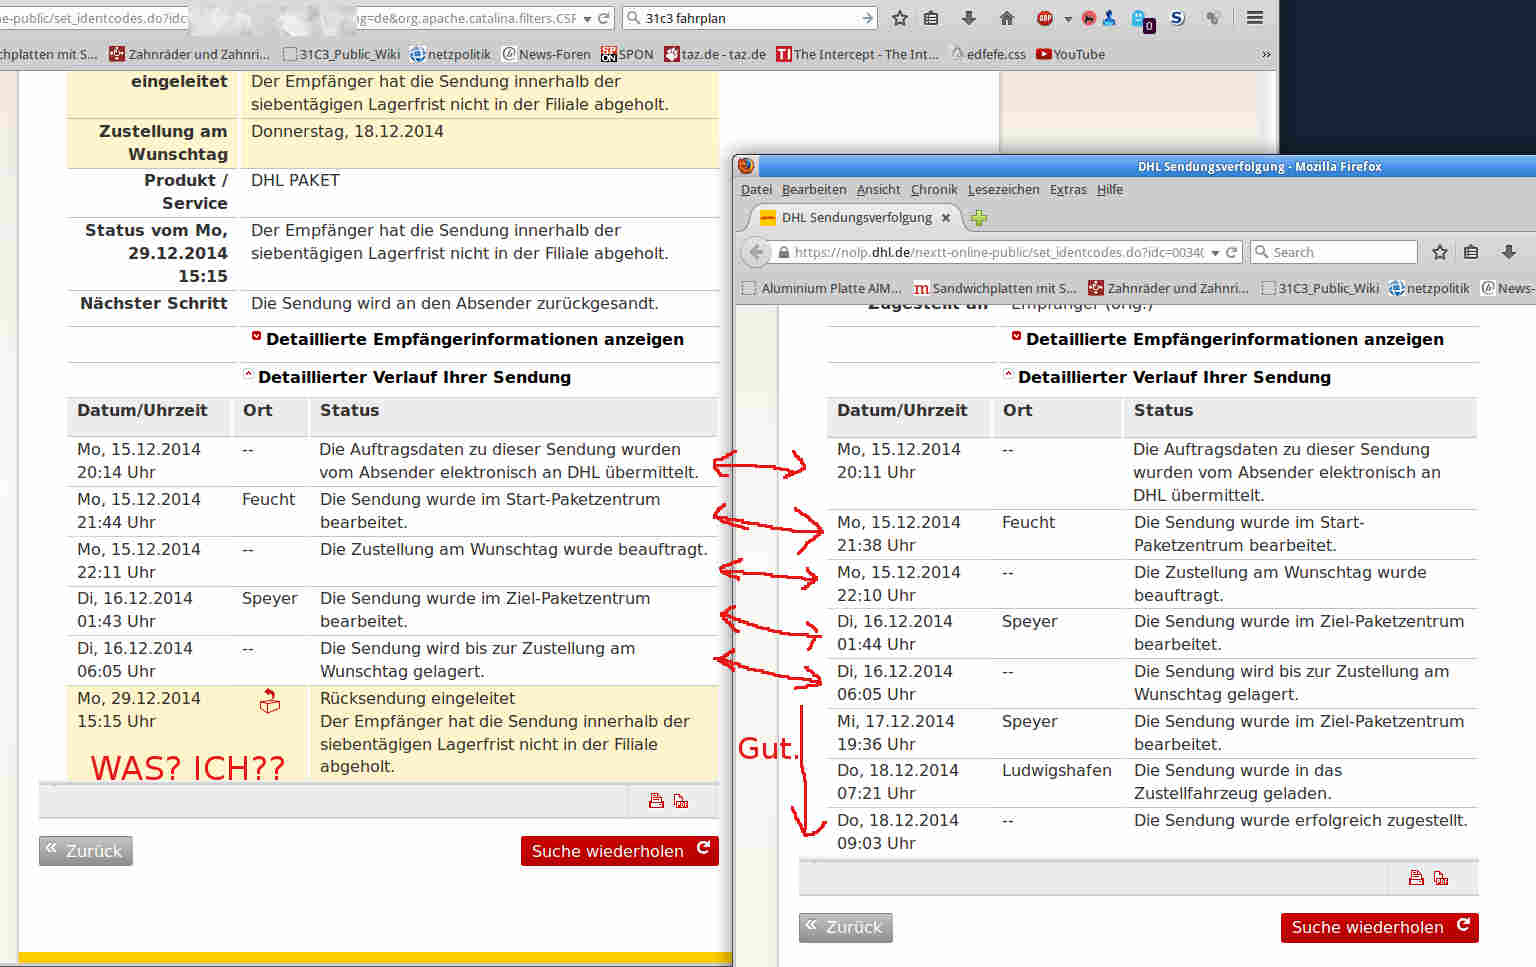This screenshot has height=967, width=1536.
Task: Click the red Adblock stop-sign icon
Action: (x=1045, y=18)
